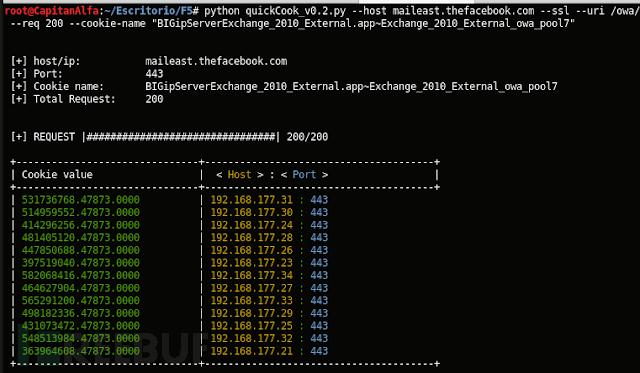Click 'maileast.thefacebook.com' next to host/ip
Image resolution: width=640 pixels, height=373 pixels.
[x=216, y=61]
